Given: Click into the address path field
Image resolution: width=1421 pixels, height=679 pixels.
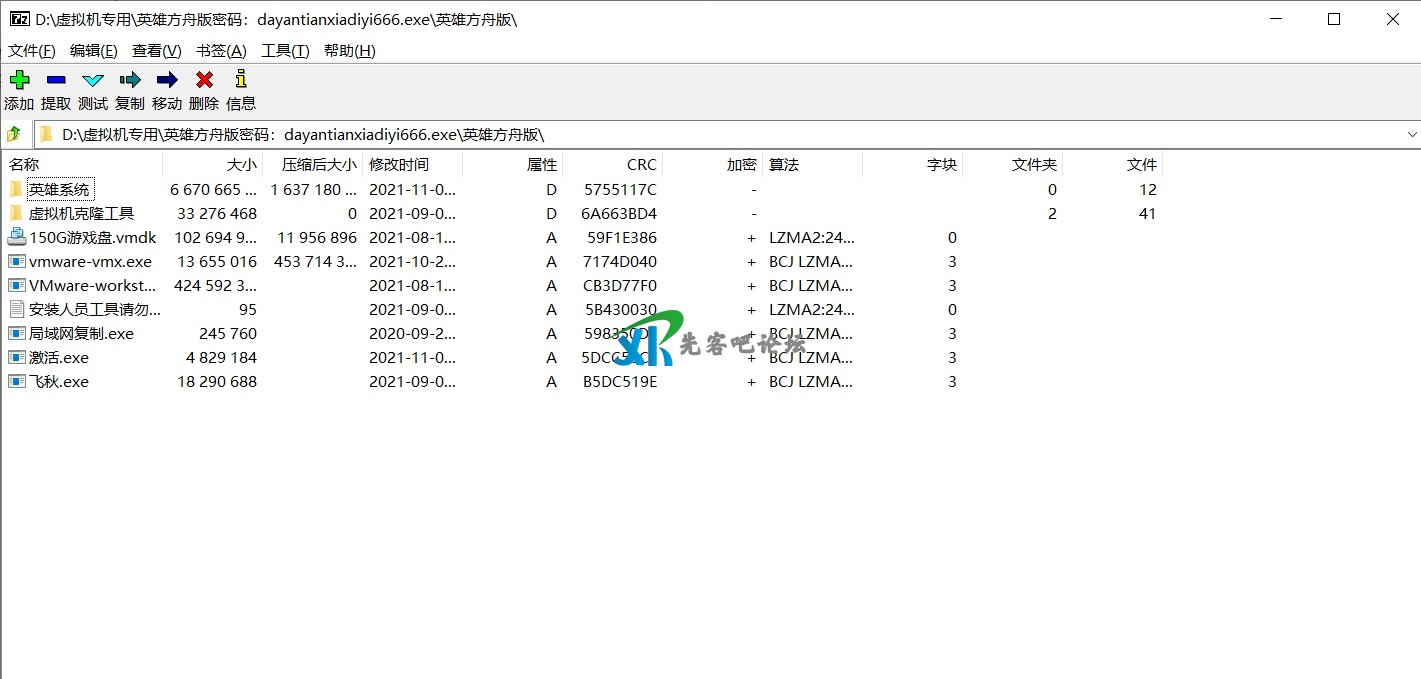Looking at the screenshot, I should [x=700, y=134].
